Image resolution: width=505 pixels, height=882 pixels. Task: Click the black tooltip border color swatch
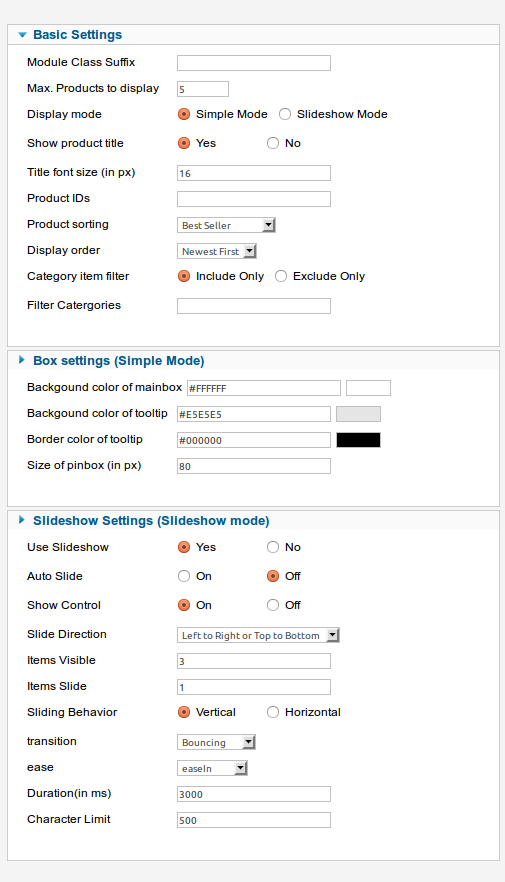[358, 440]
